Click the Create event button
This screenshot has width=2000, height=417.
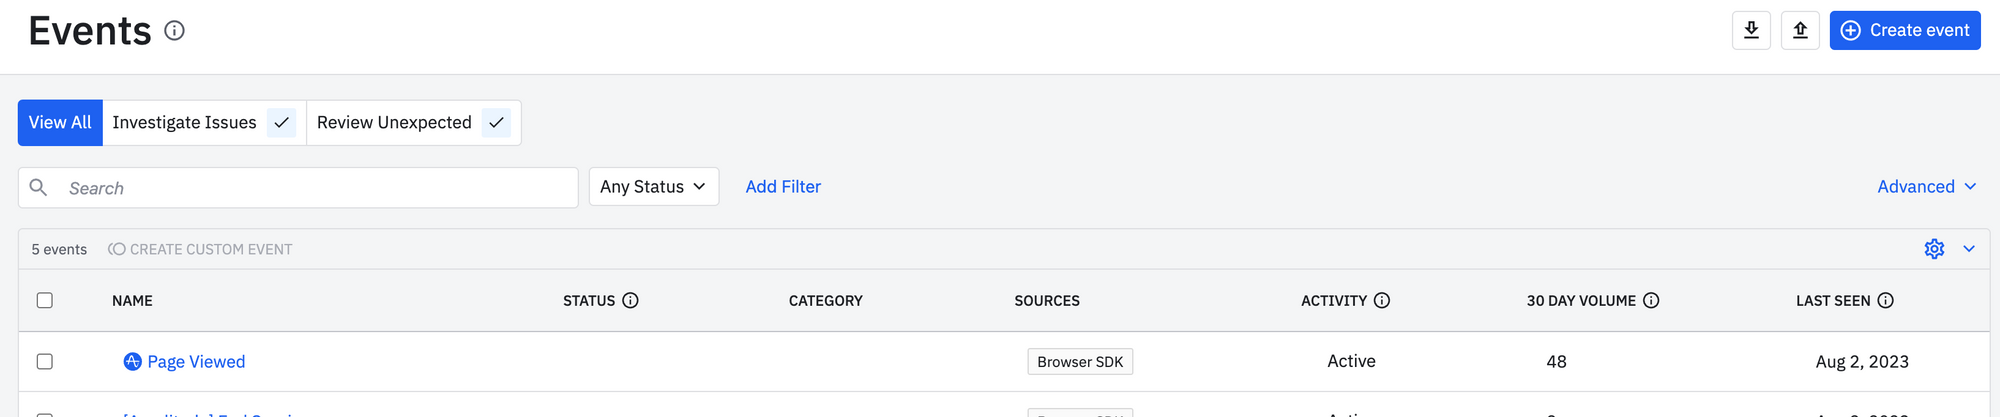pos(1904,30)
